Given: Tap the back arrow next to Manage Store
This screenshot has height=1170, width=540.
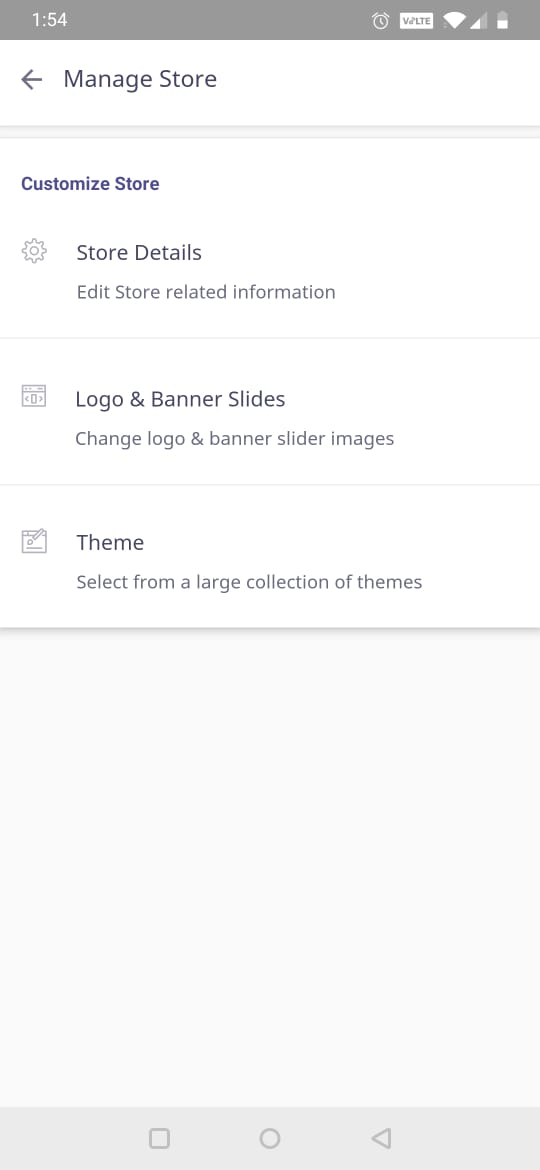Looking at the screenshot, I should point(31,79).
